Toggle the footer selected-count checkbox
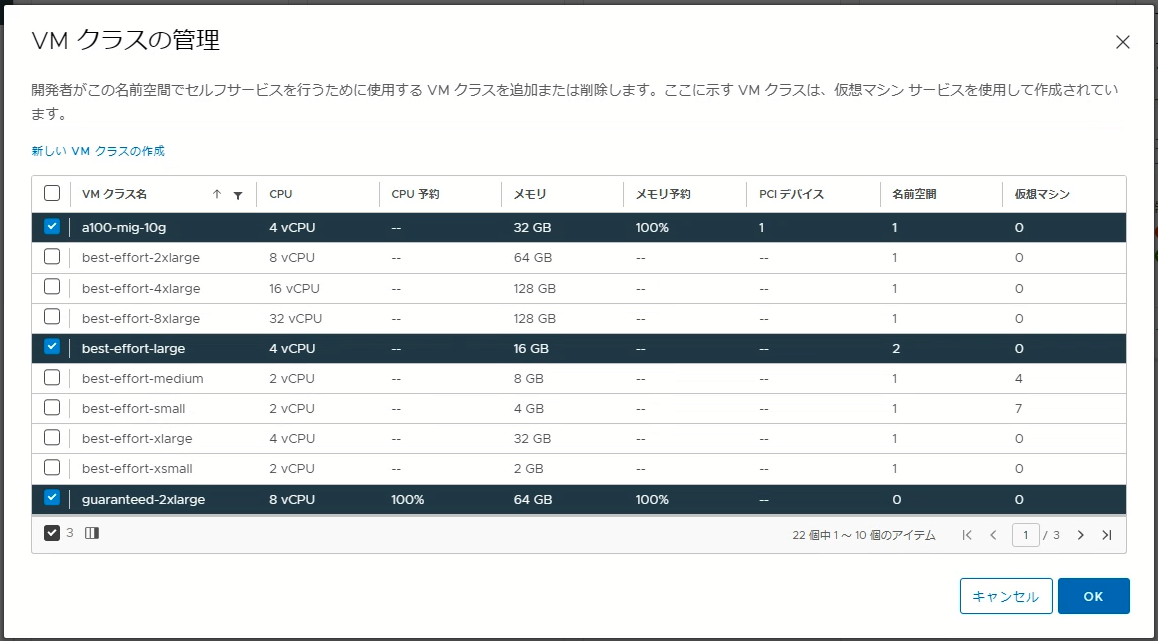The image size is (1158, 641). pyautogui.click(x=52, y=533)
